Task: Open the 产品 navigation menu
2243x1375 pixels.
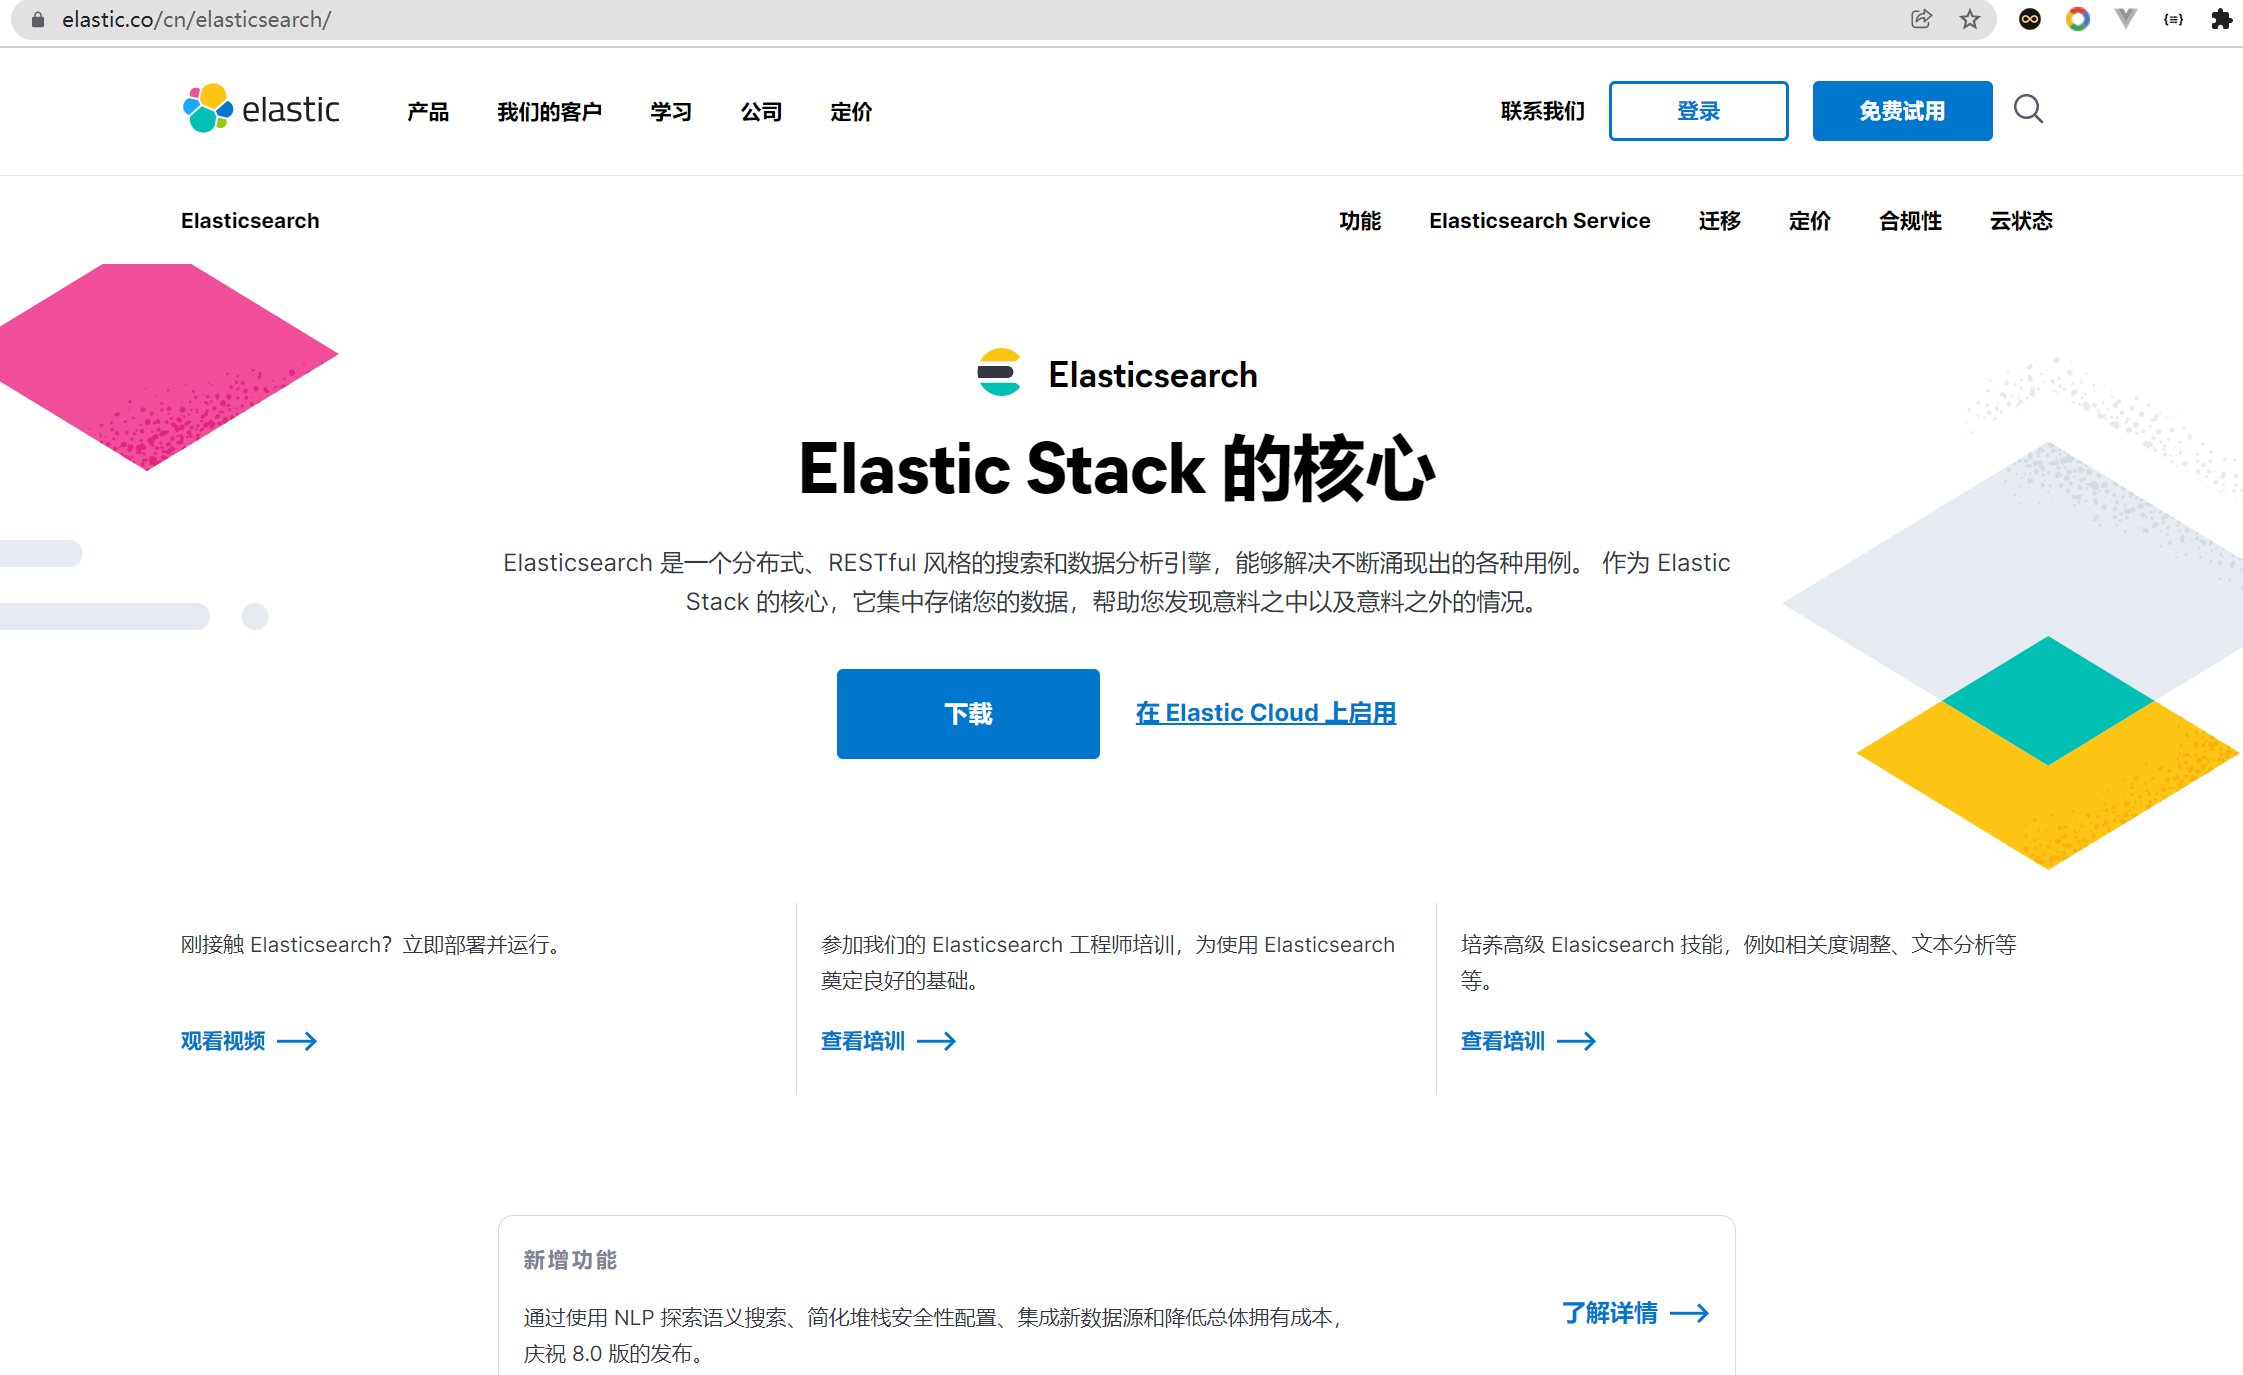Action: pos(427,112)
